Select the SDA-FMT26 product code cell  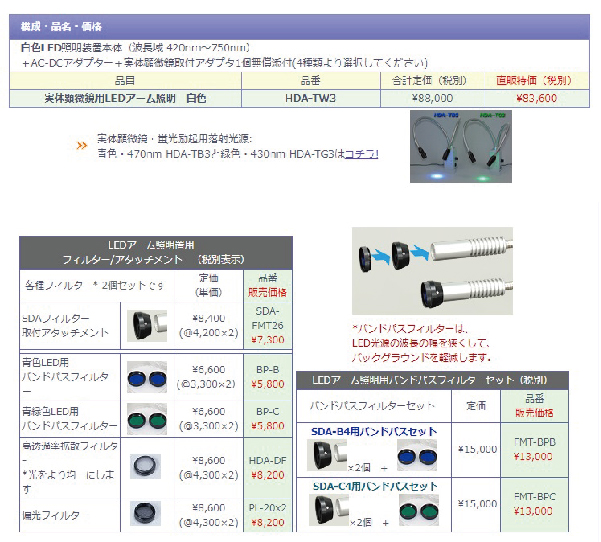point(268,325)
